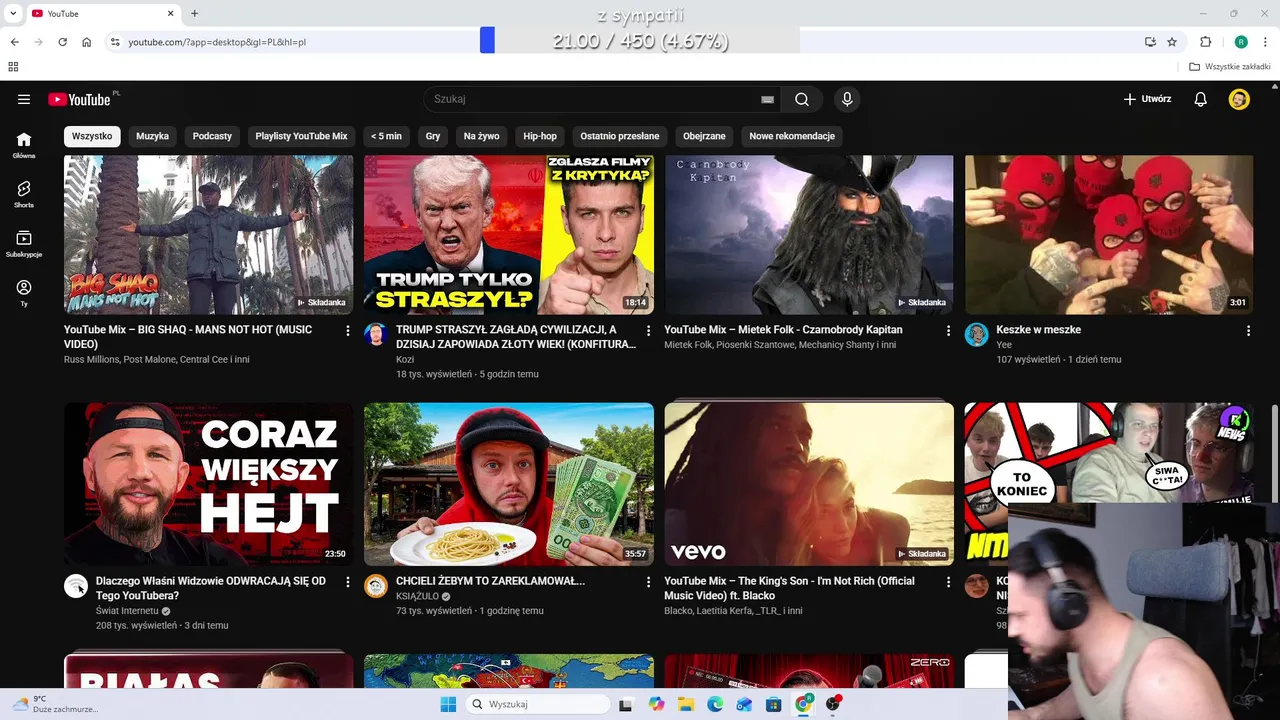Bookmark this page with the star
This screenshot has height=720, width=1280.
1172,42
